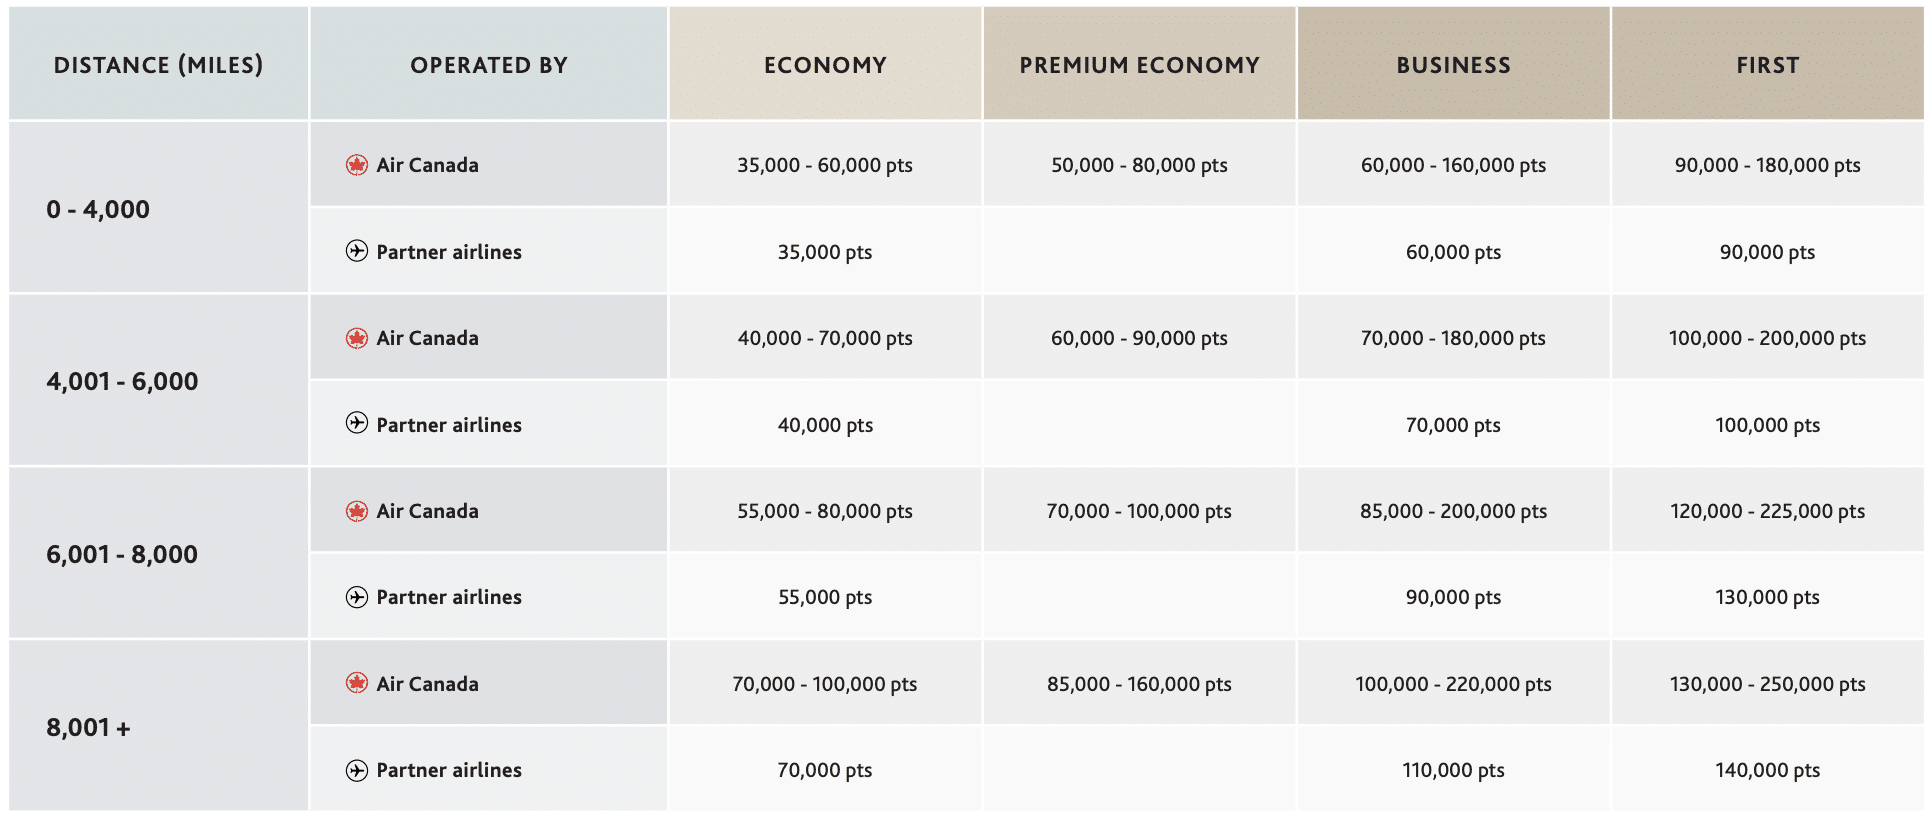Click Partner airlines plane icon in 0 - 4,000 row
The height and width of the screenshot is (822, 1932).
coord(357,251)
